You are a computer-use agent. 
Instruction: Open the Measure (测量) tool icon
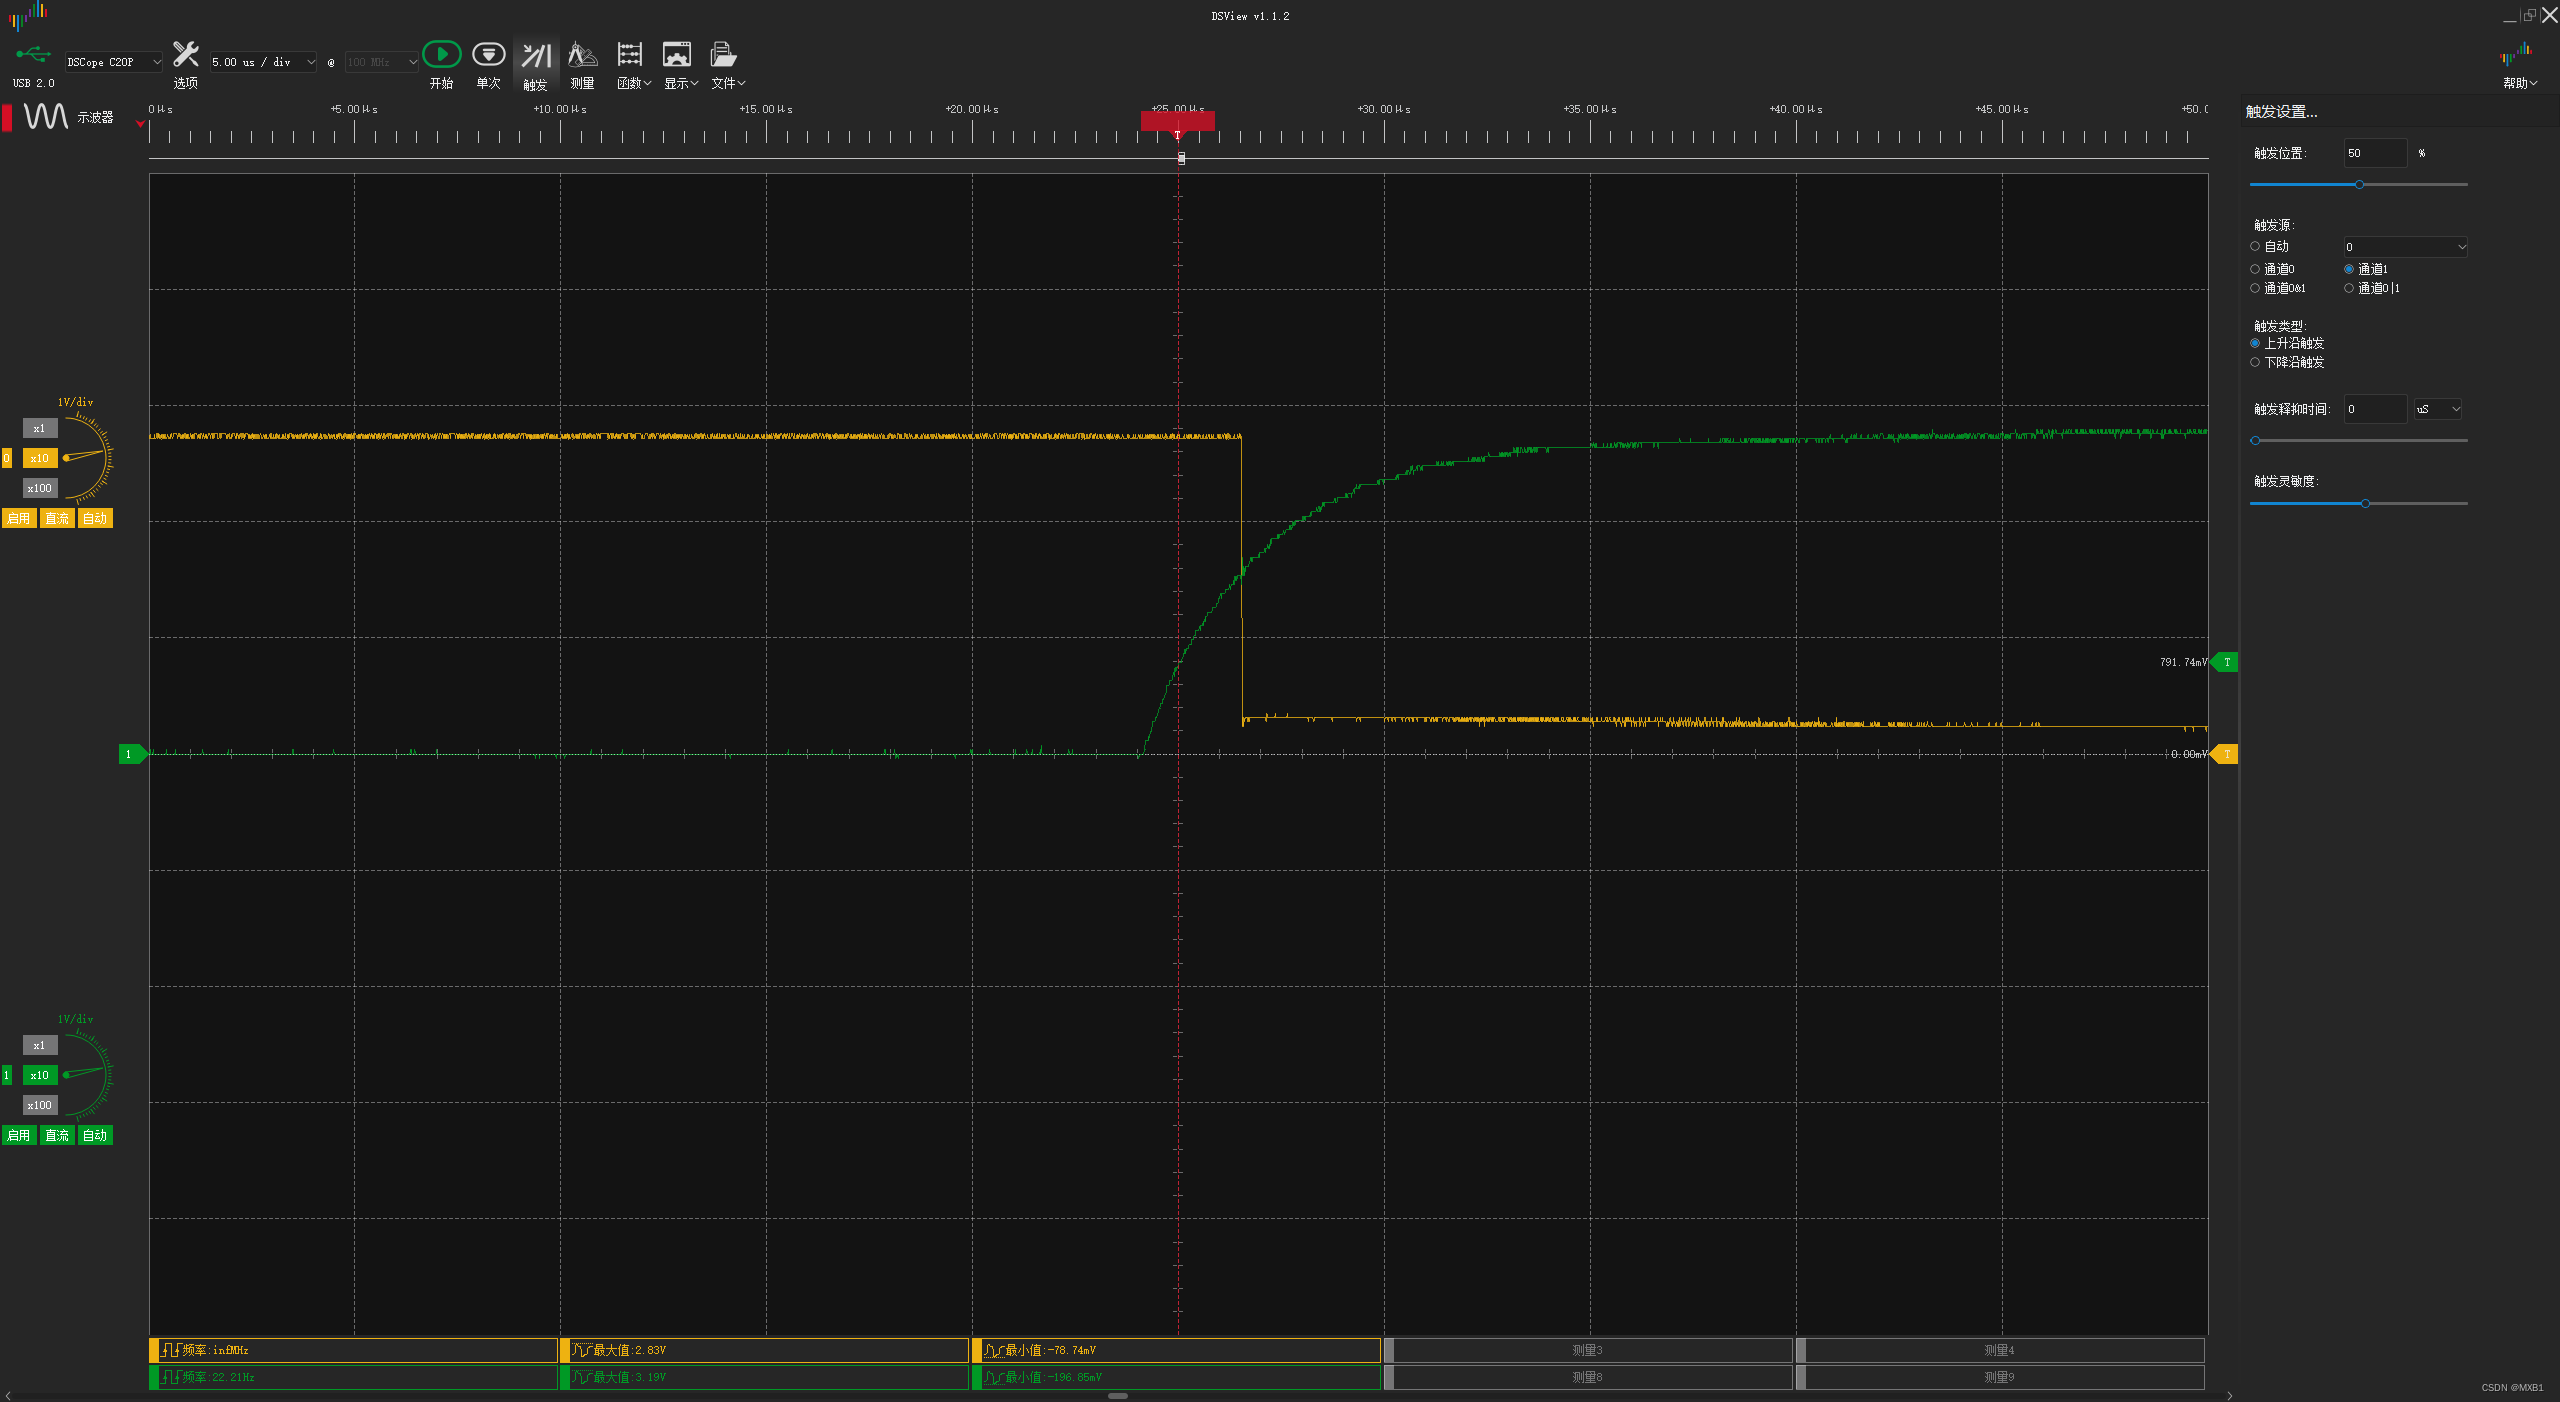click(582, 55)
